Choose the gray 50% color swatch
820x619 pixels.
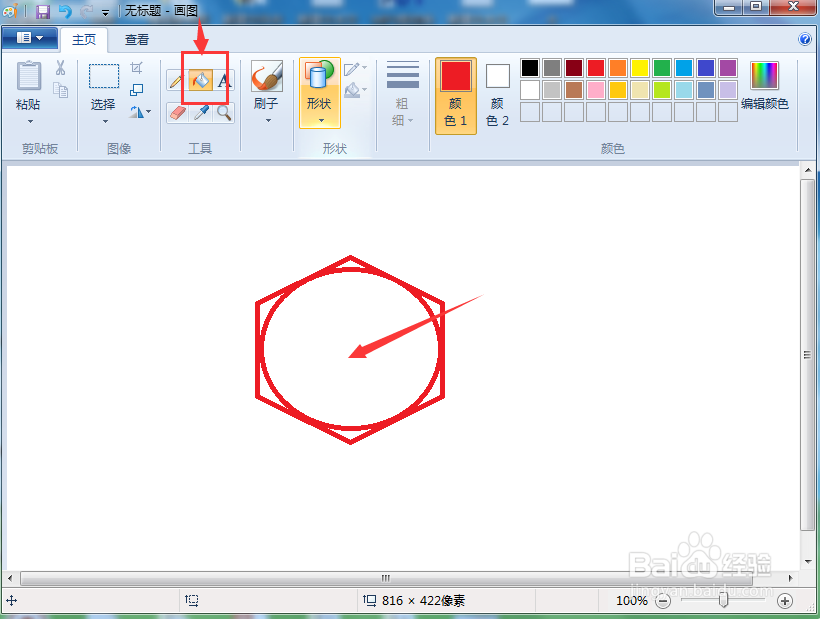552,68
